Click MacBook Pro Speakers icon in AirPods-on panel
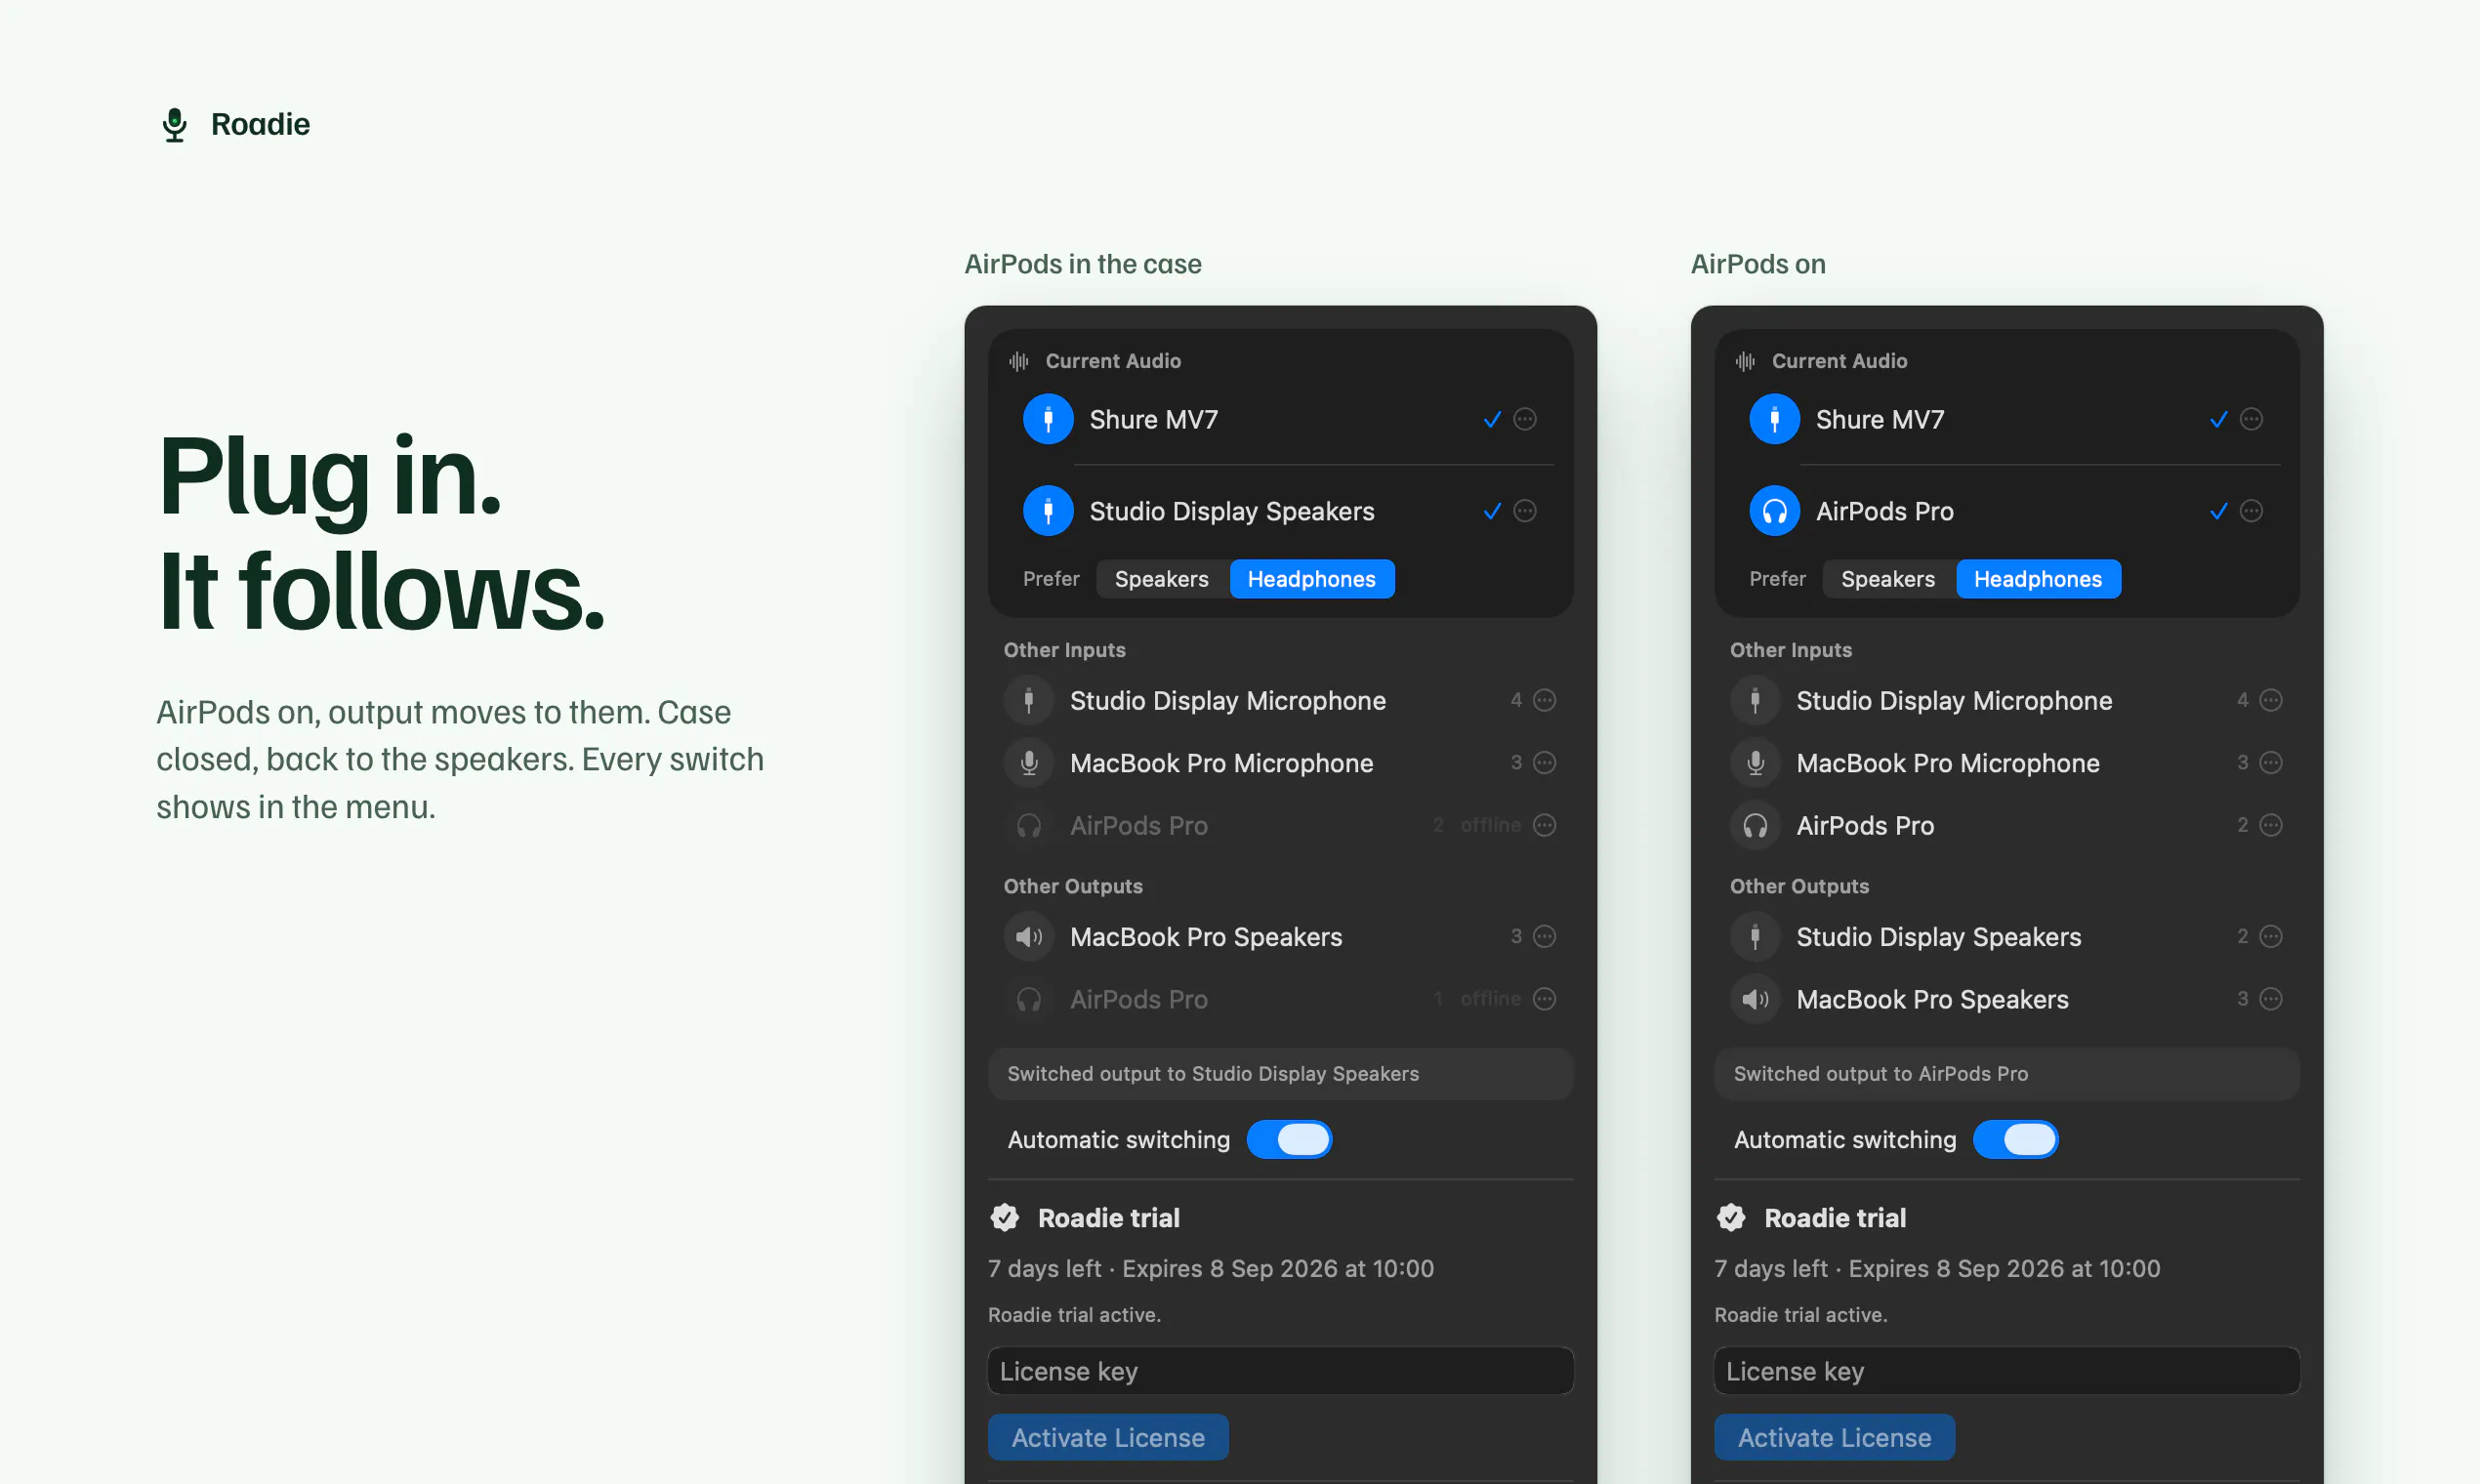The height and width of the screenshot is (1484, 2480). (x=1756, y=1000)
